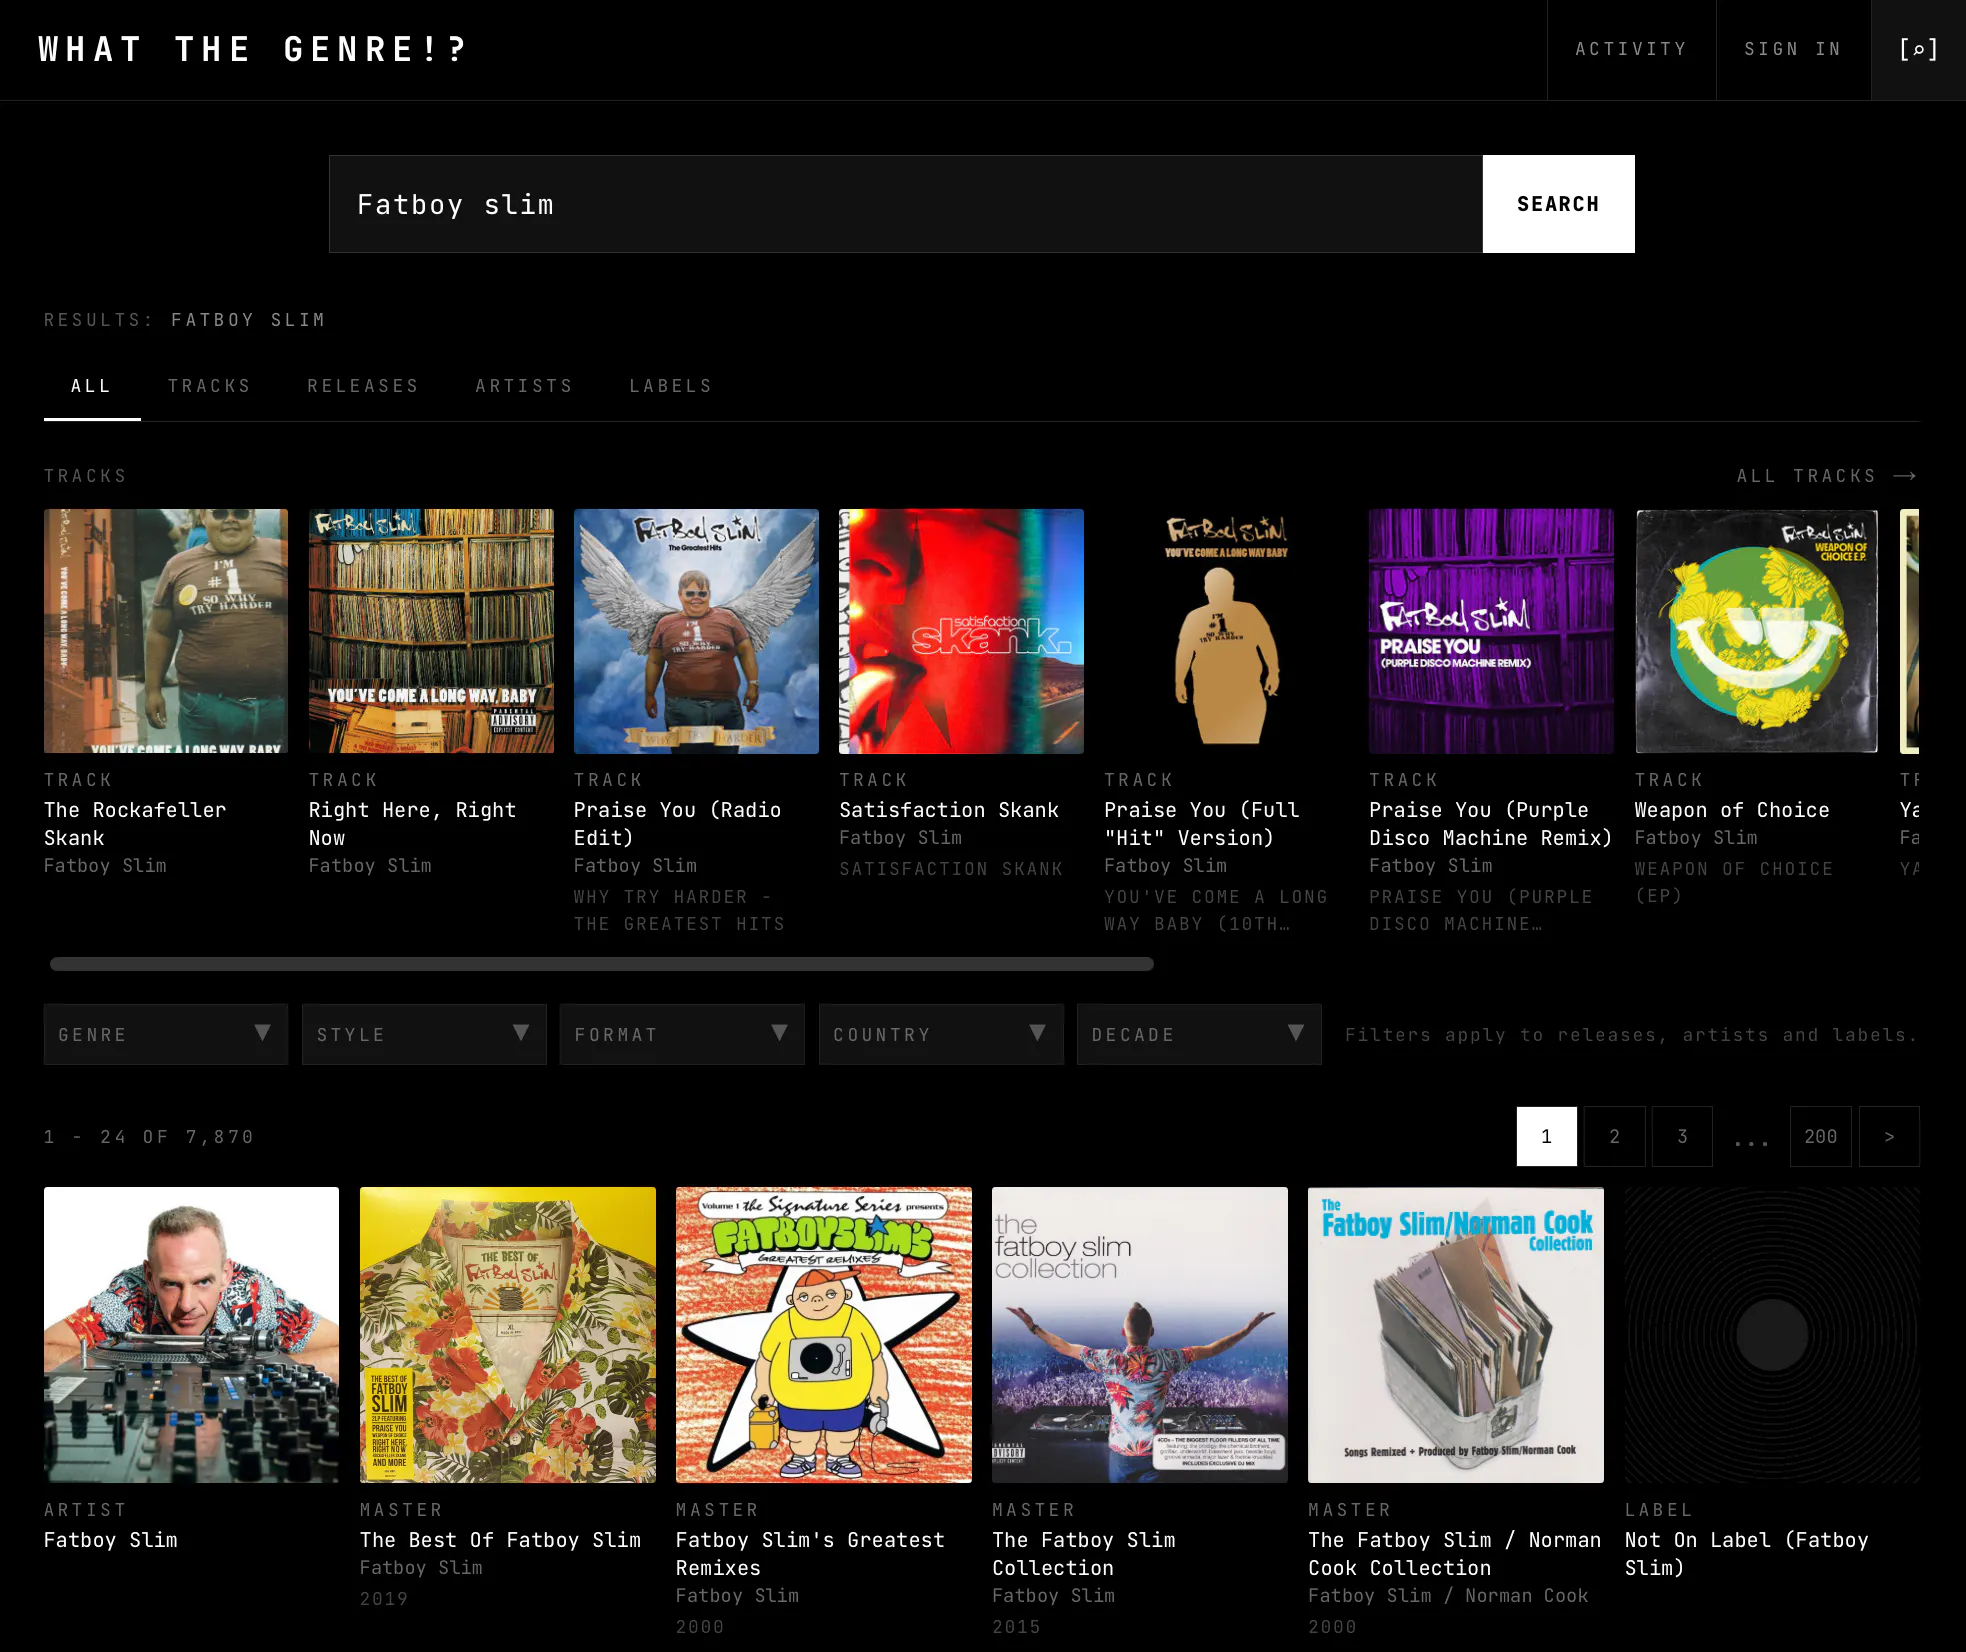Click Fatboy Slim's Greatest Remixes title

pos(810,1554)
